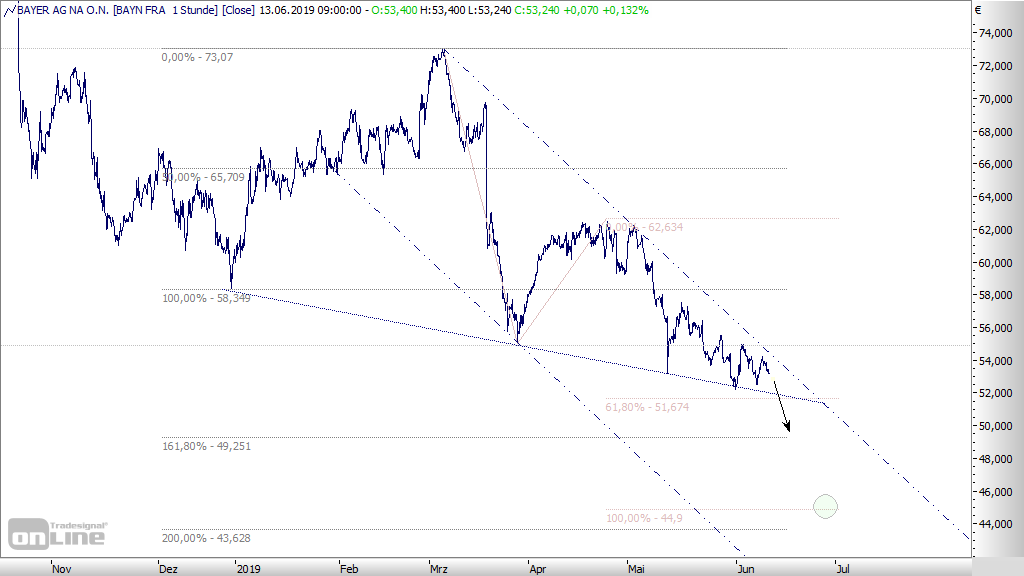Viewport: 1024px width, 576px height.
Task: Click the 58,000 price axis label
Action: (995, 295)
